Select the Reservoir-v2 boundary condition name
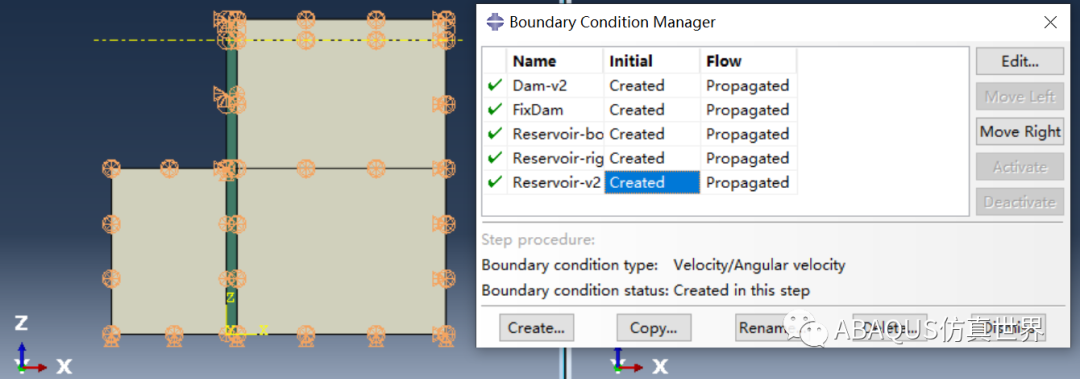The width and height of the screenshot is (1080, 379). tap(555, 183)
